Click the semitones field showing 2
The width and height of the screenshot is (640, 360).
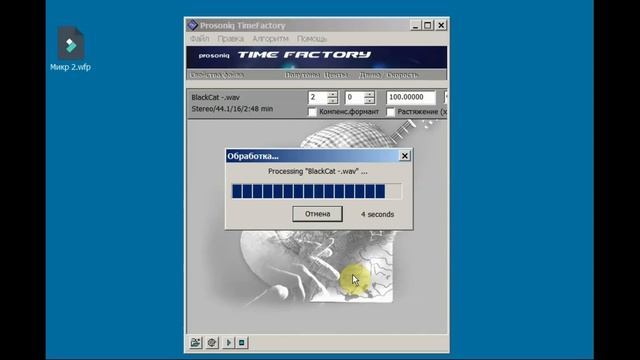coord(318,97)
